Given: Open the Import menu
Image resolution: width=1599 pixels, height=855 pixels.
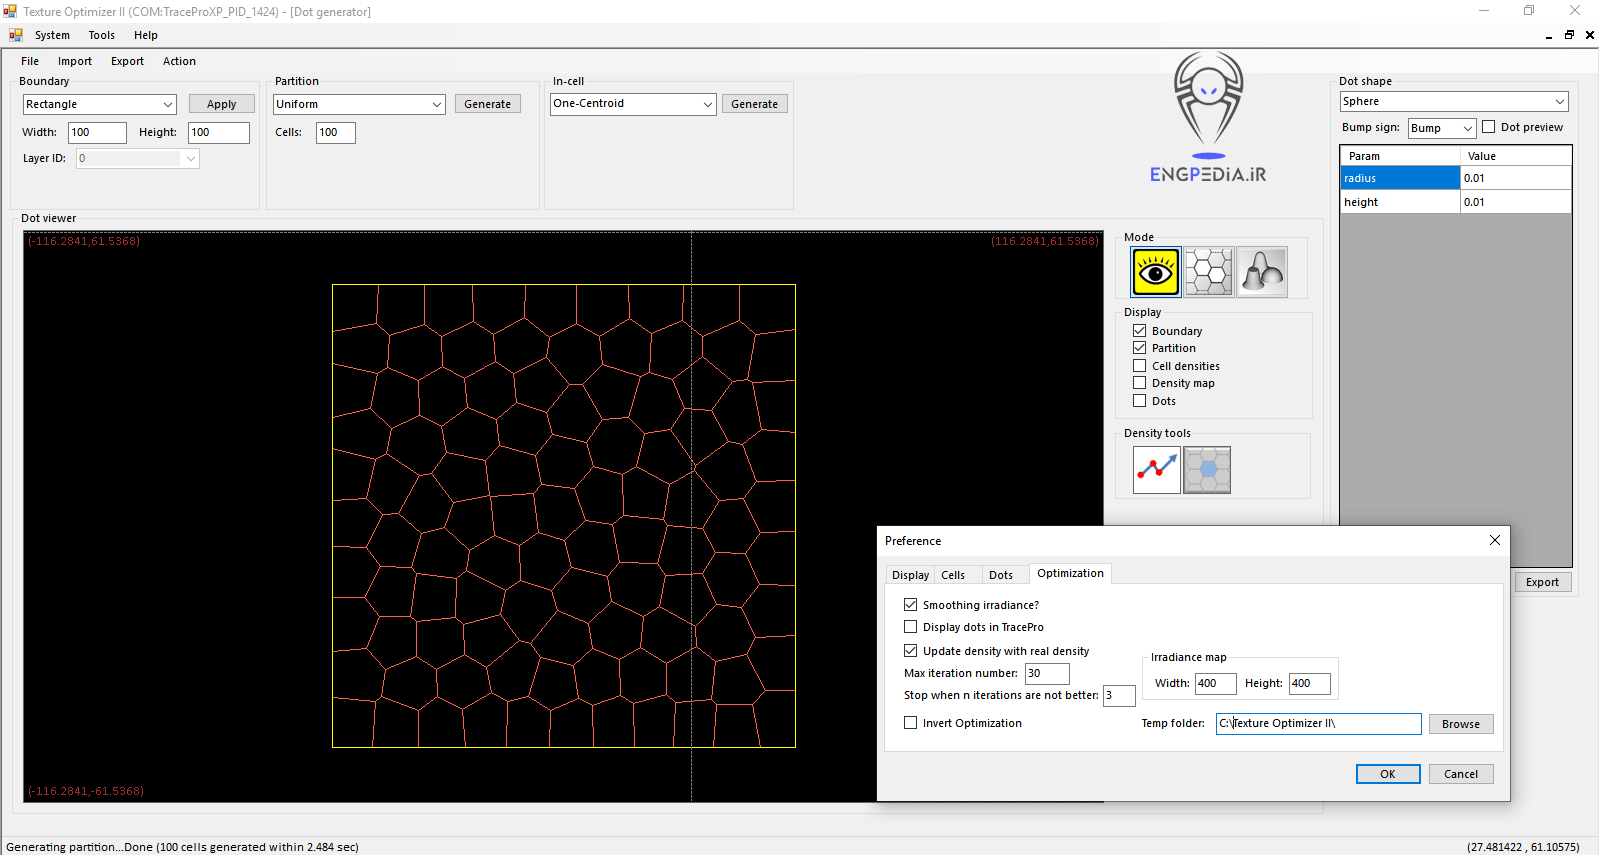Looking at the screenshot, I should coord(74,61).
